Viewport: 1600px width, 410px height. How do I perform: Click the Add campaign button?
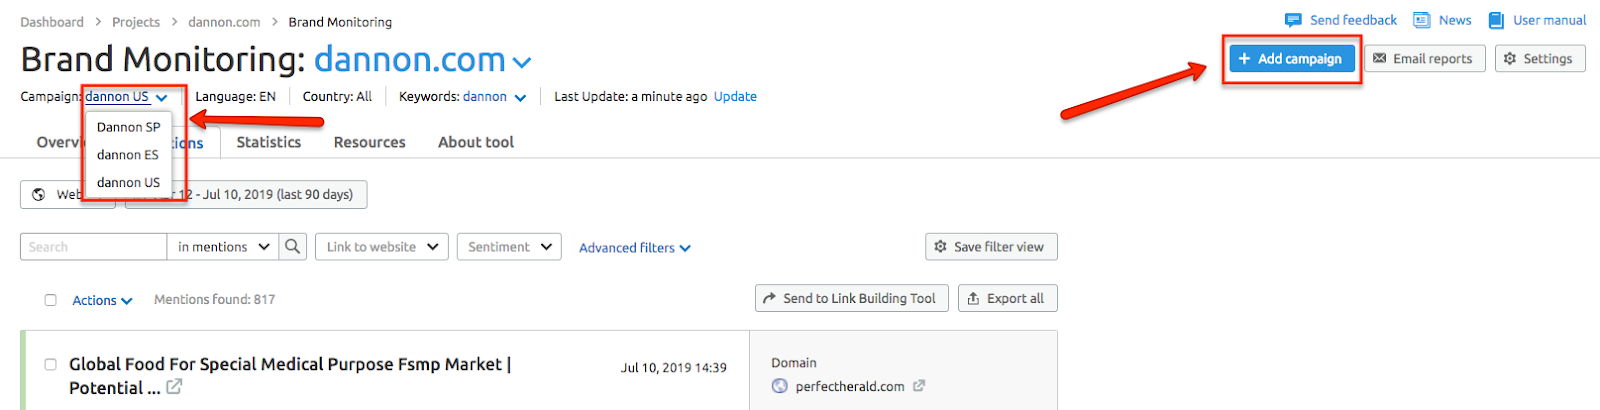point(1291,58)
